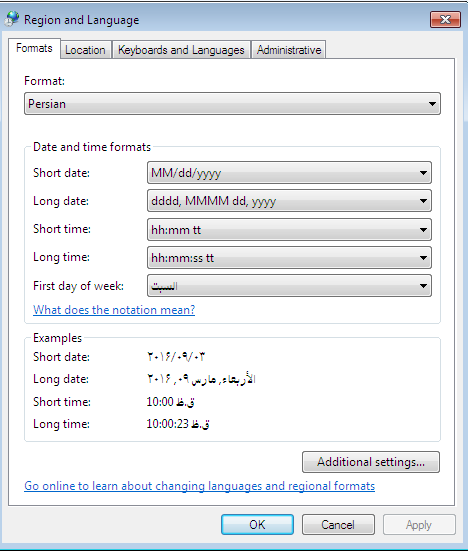468x551 pixels.
Task: Click the Region and Language globe icon
Action: point(12,19)
